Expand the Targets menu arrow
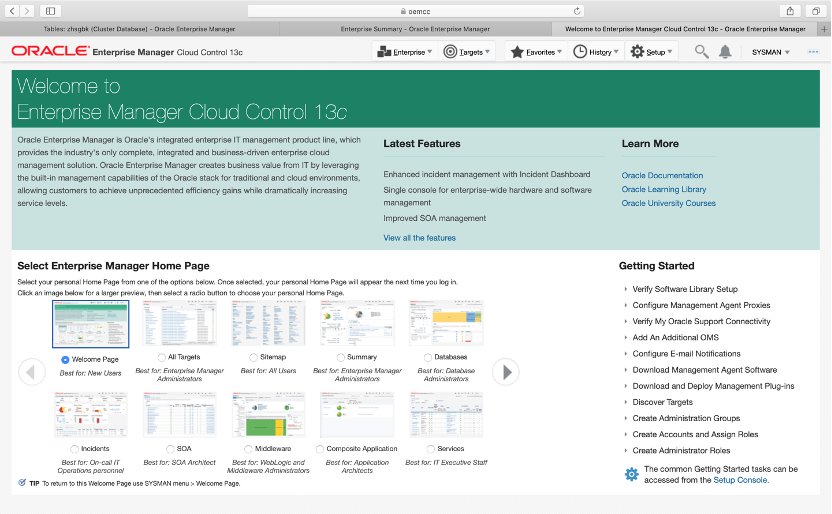 tap(487, 52)
